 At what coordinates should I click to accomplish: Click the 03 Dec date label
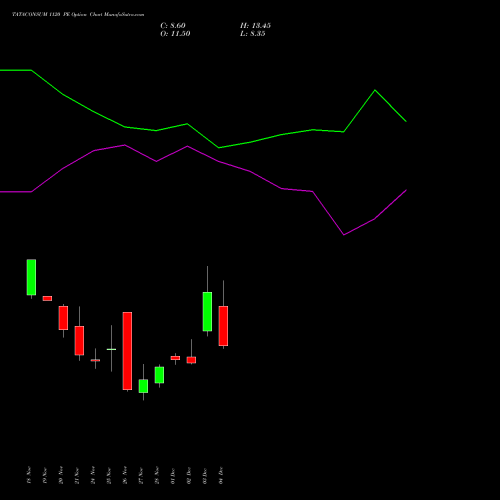point(205,475)
